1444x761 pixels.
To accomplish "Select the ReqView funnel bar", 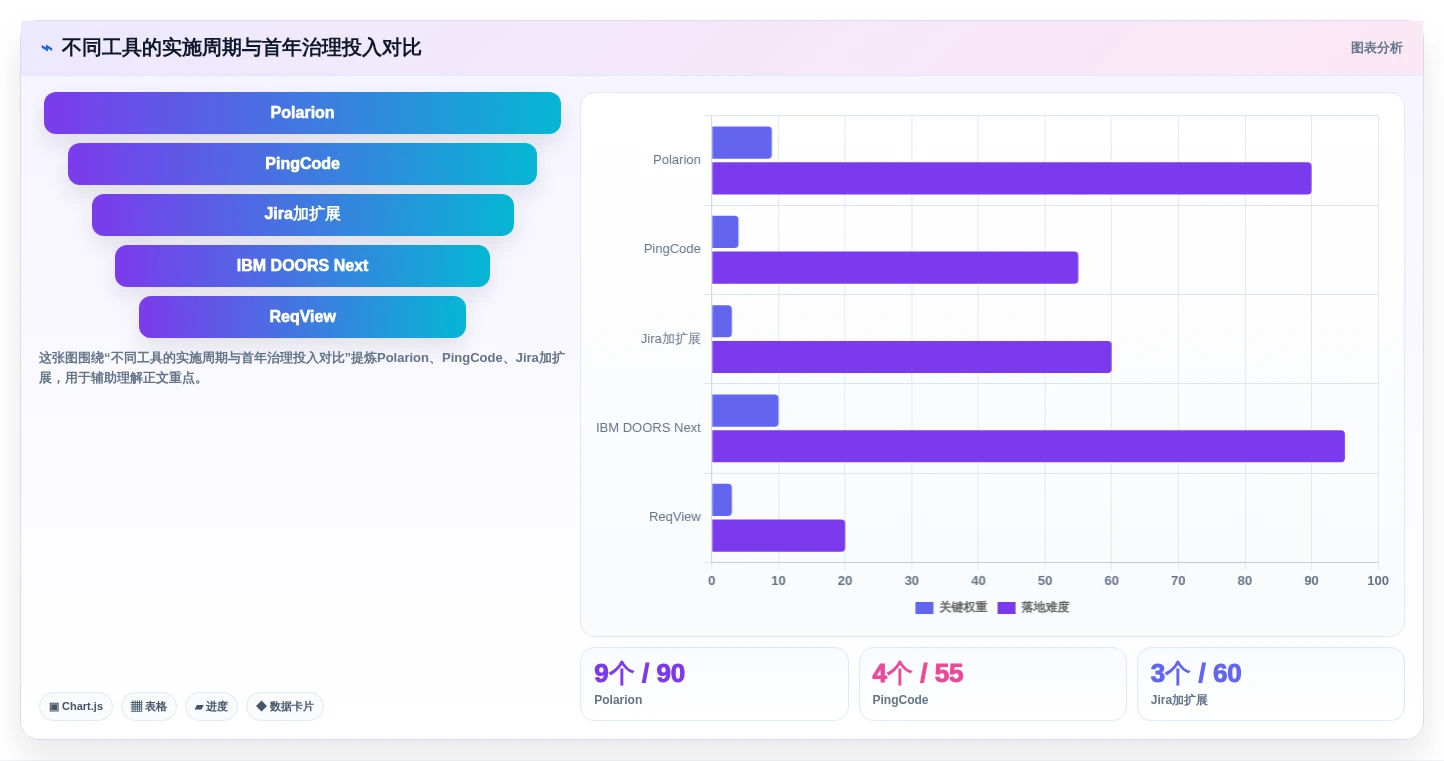I will 302,317.
